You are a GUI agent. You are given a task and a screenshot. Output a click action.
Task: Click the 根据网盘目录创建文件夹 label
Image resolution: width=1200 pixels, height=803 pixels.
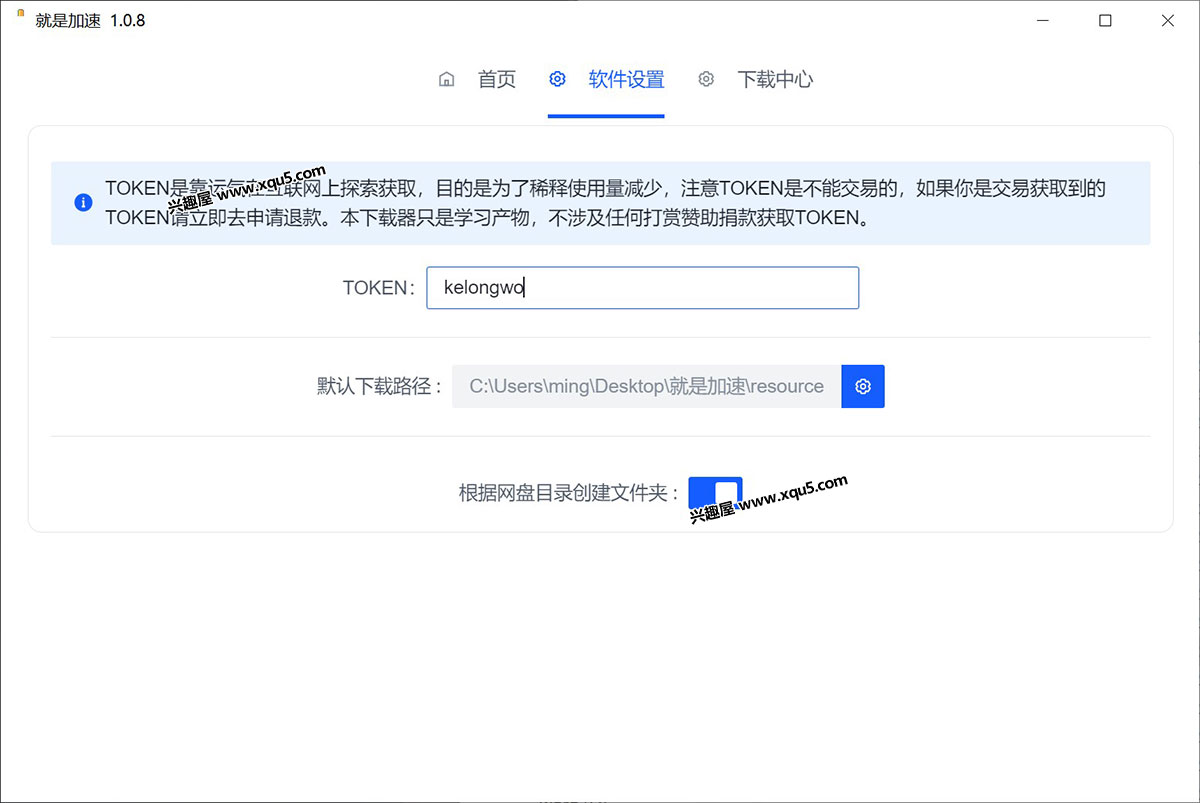coord(569,493)
